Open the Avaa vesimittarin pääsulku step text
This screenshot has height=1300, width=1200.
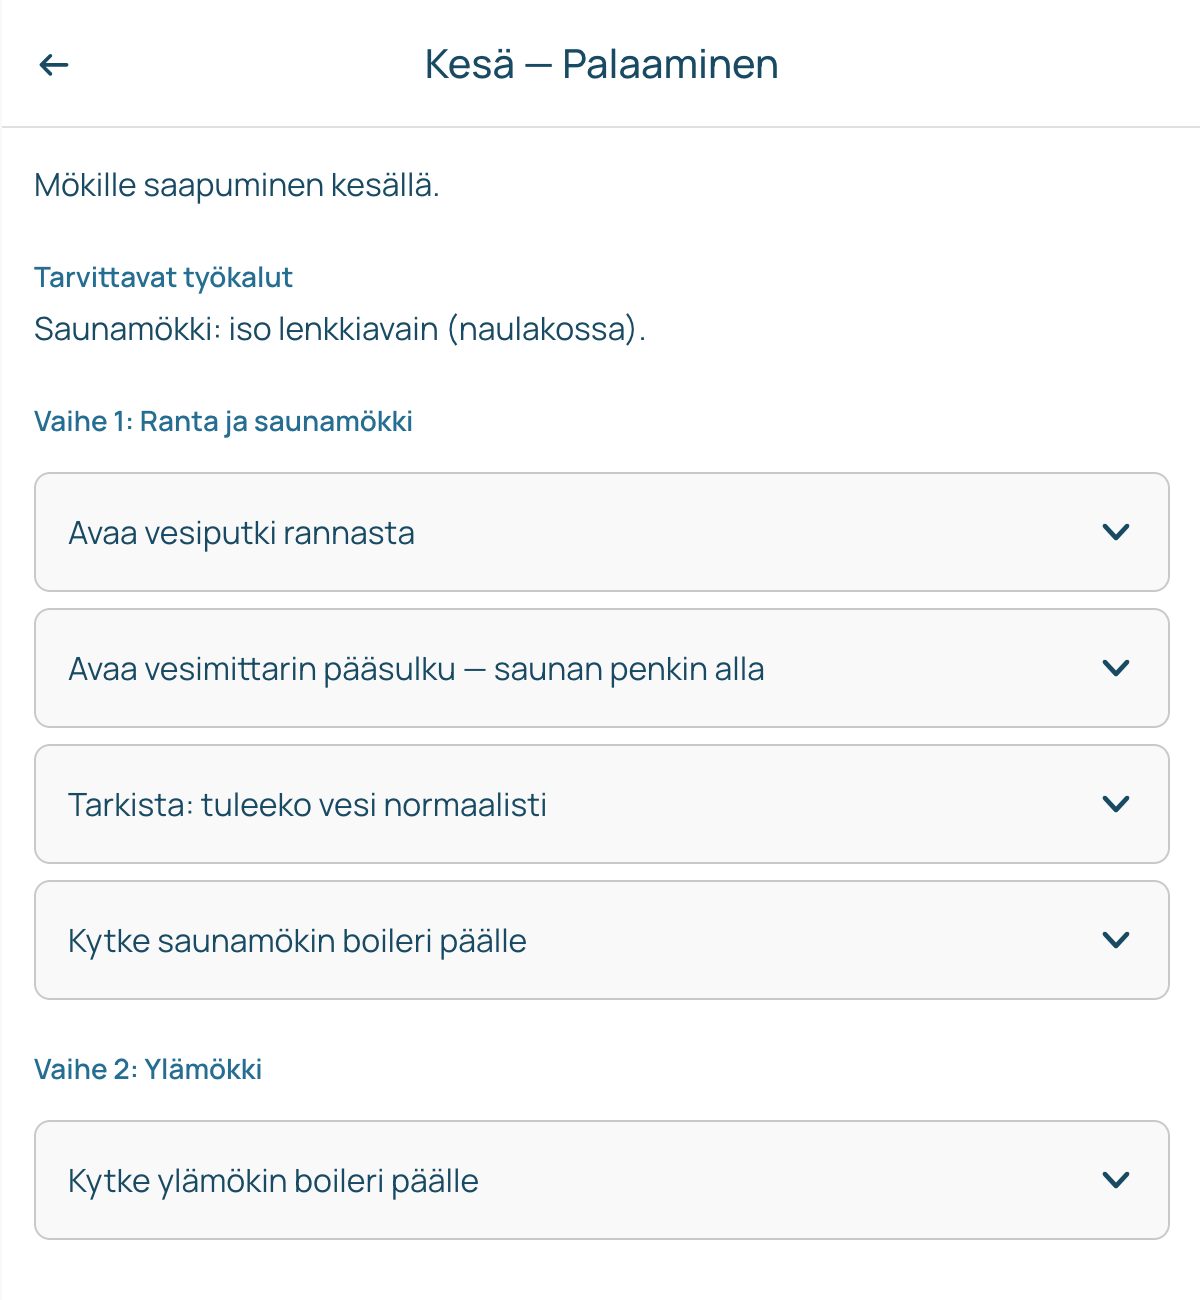pyautogui.click(x=416, y=669)
